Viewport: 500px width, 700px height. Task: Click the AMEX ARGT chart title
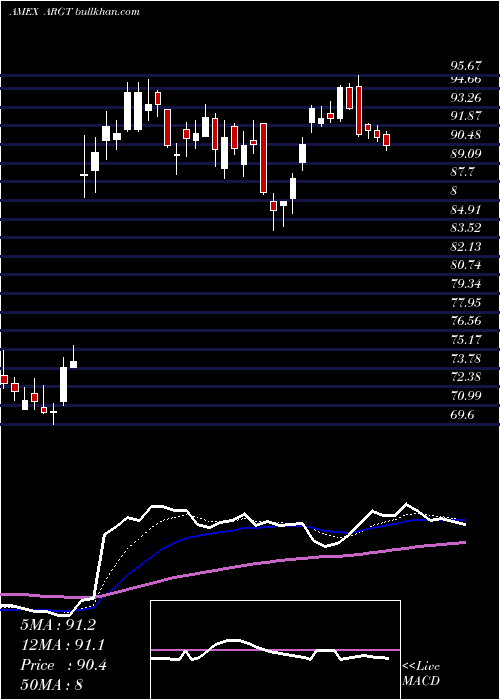click(74, 12)
